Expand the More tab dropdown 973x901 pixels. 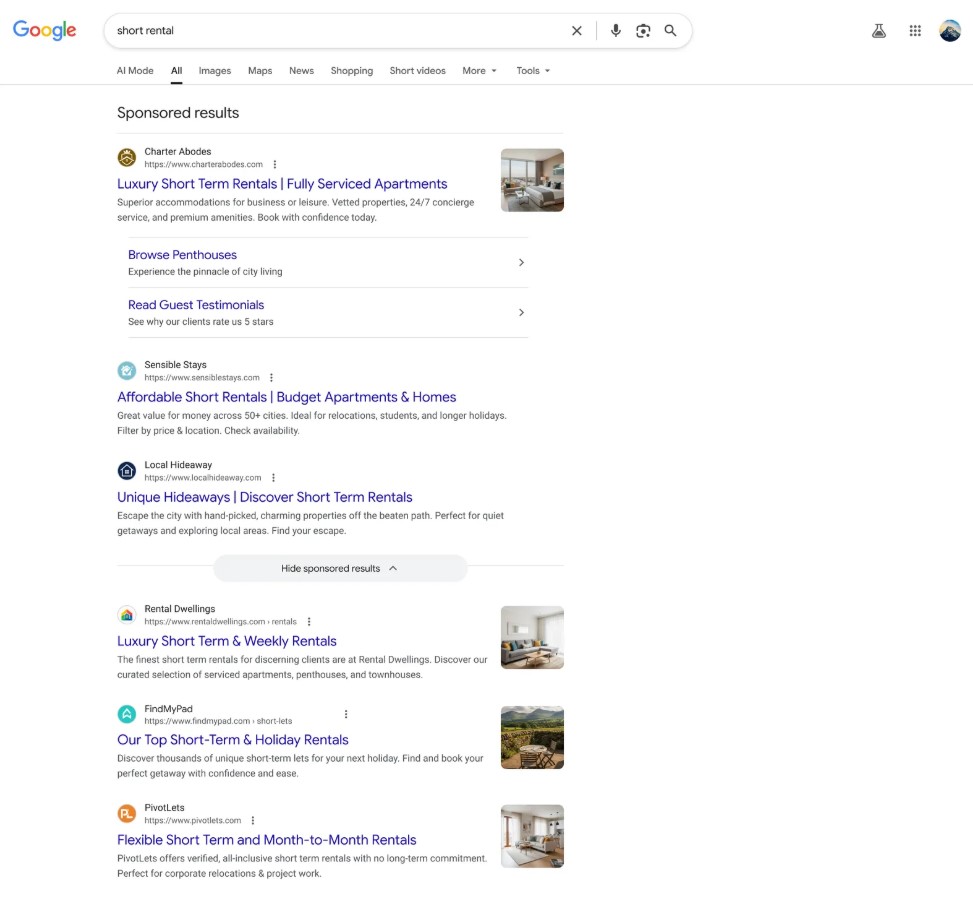tap(478, 70)
